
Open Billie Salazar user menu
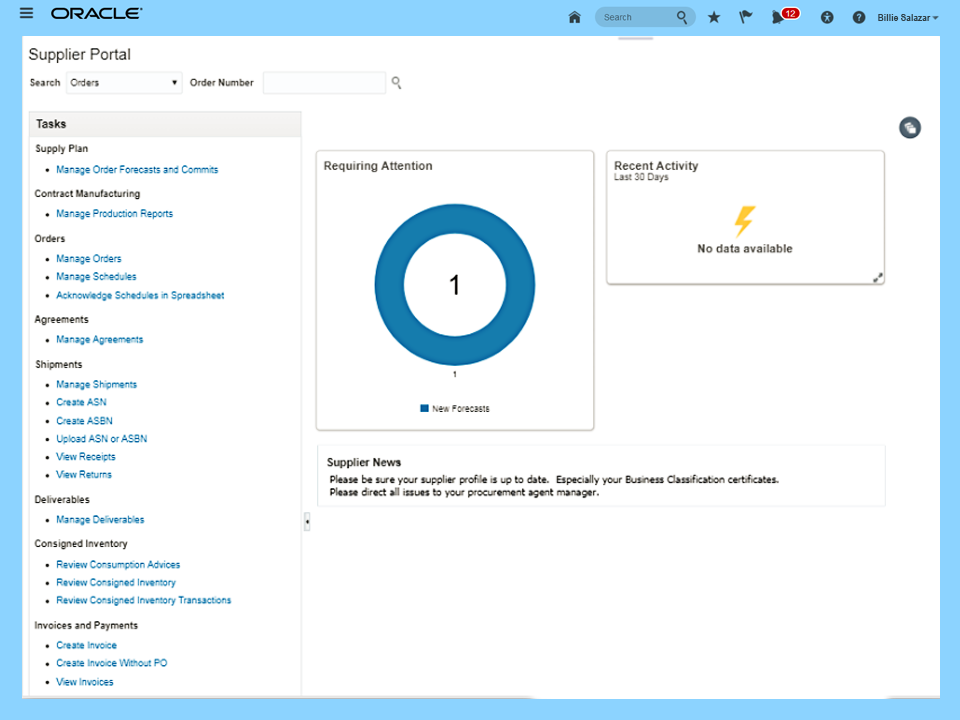[x=908, y=18]
